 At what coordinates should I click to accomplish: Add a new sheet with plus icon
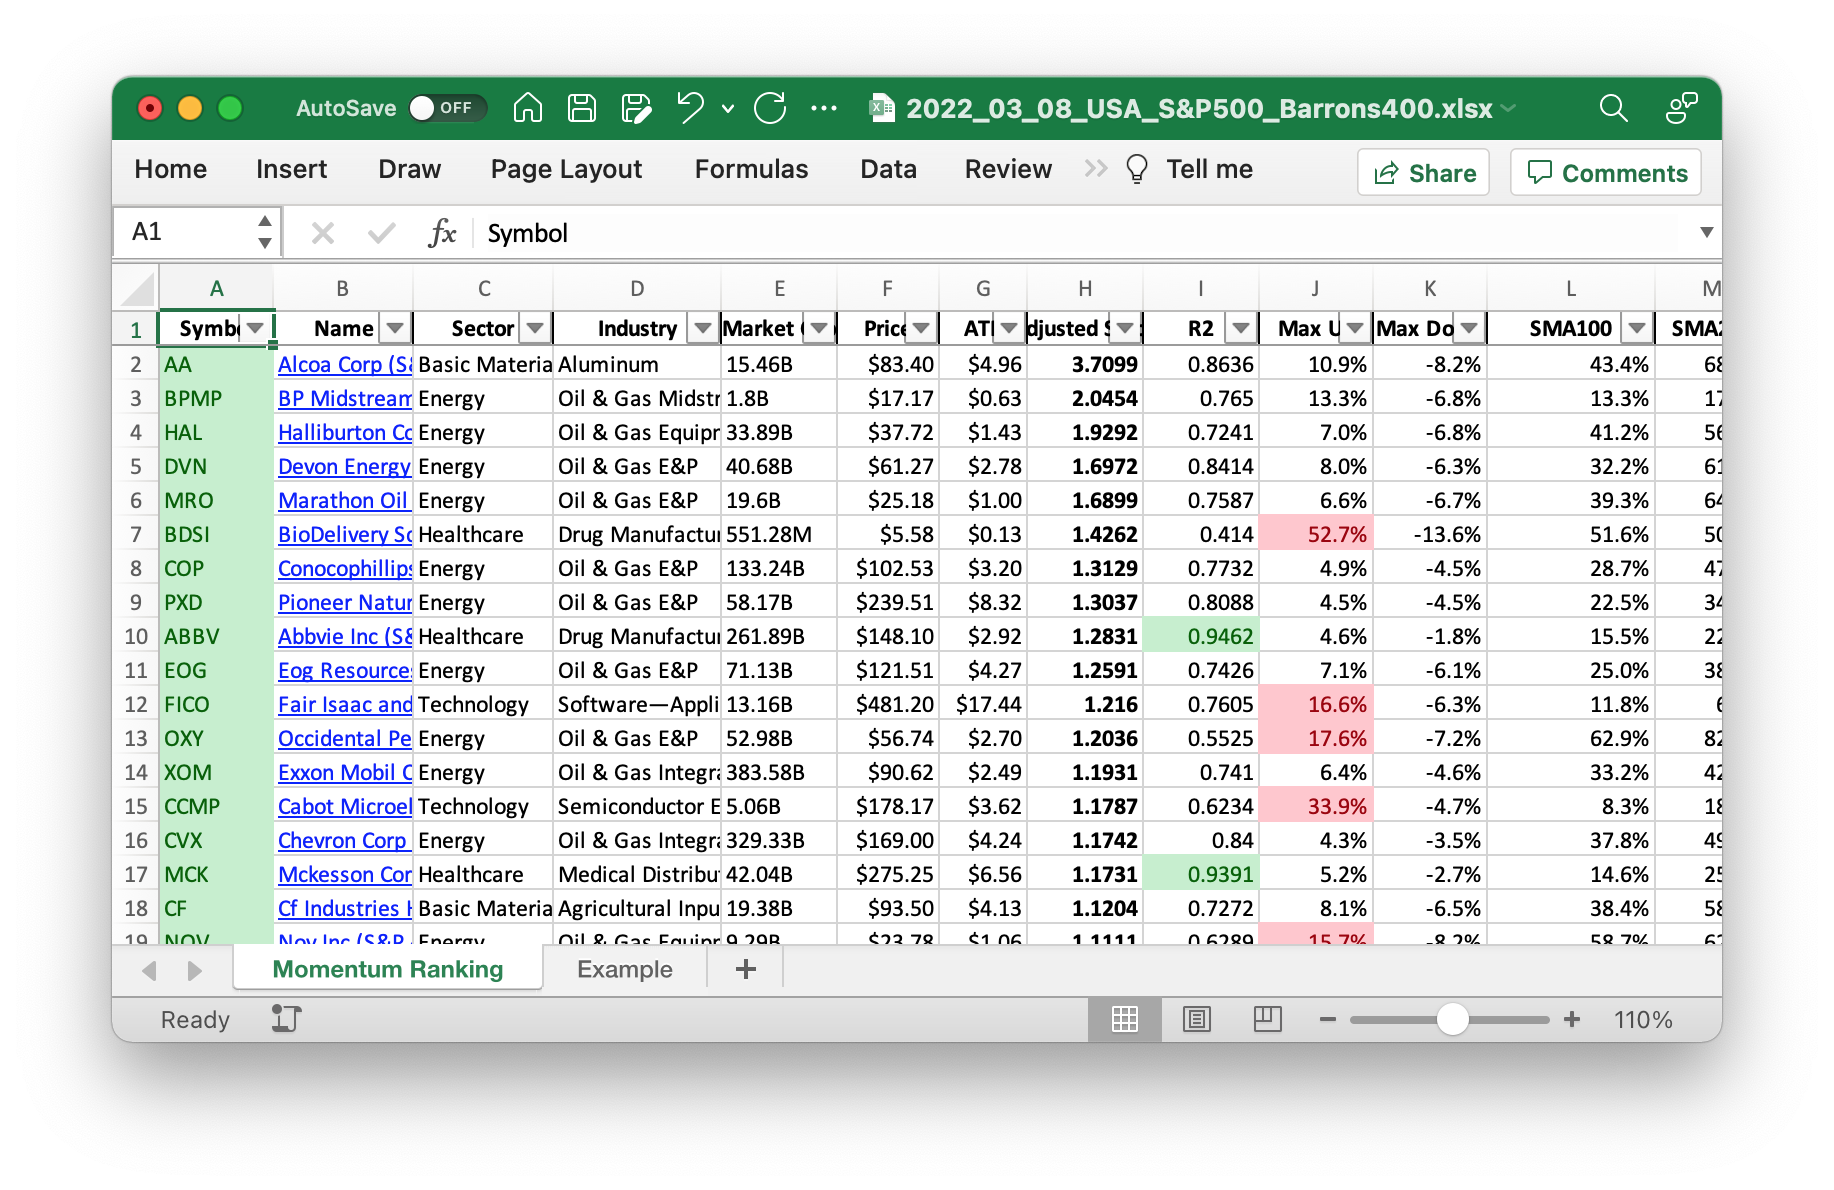point(745,969)
